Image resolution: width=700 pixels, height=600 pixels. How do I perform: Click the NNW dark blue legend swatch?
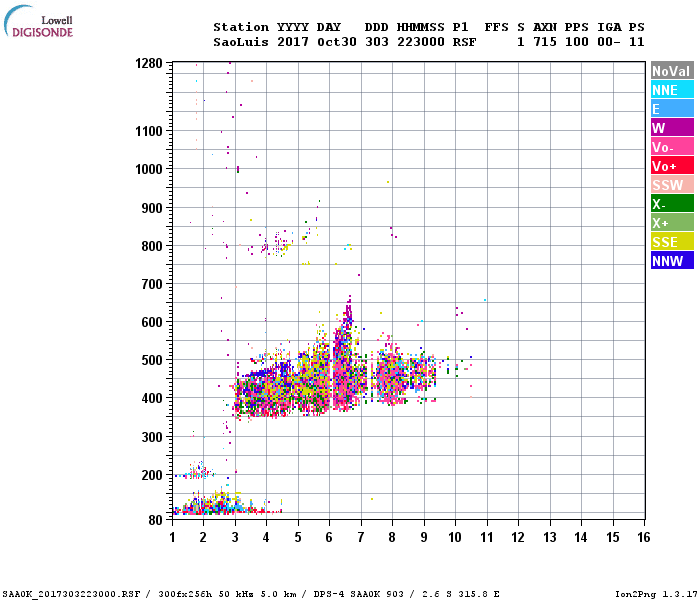(672, 261)
